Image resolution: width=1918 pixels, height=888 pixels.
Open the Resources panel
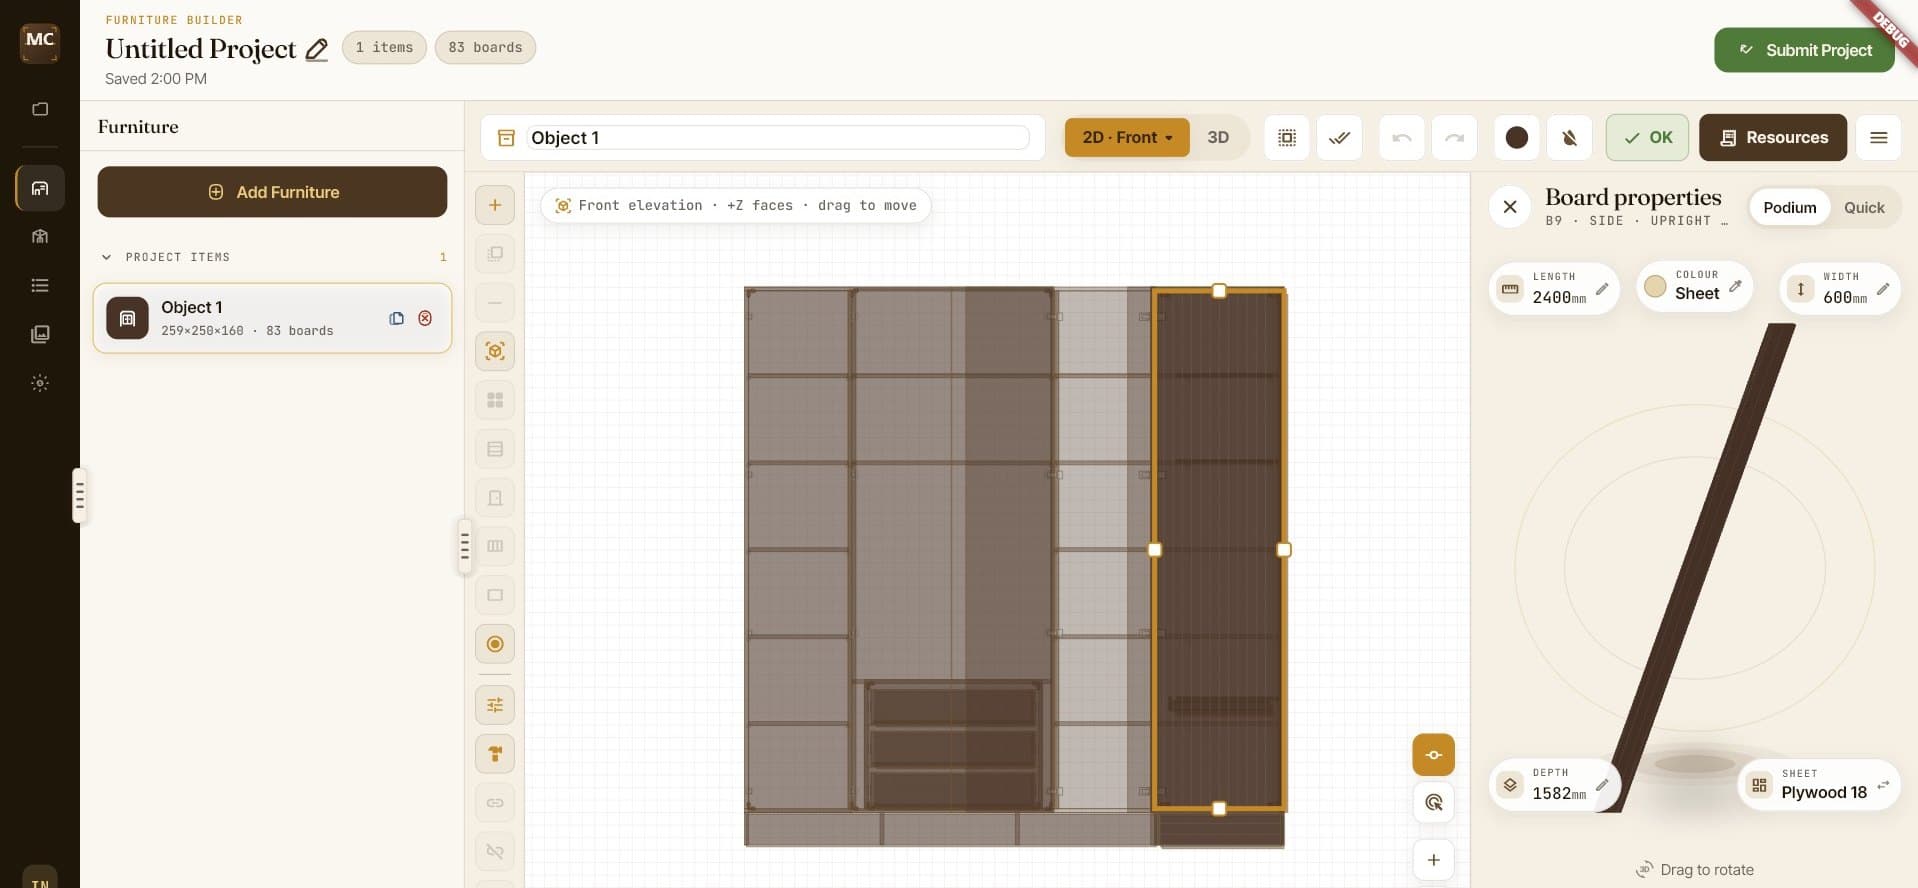point(1773,138)
